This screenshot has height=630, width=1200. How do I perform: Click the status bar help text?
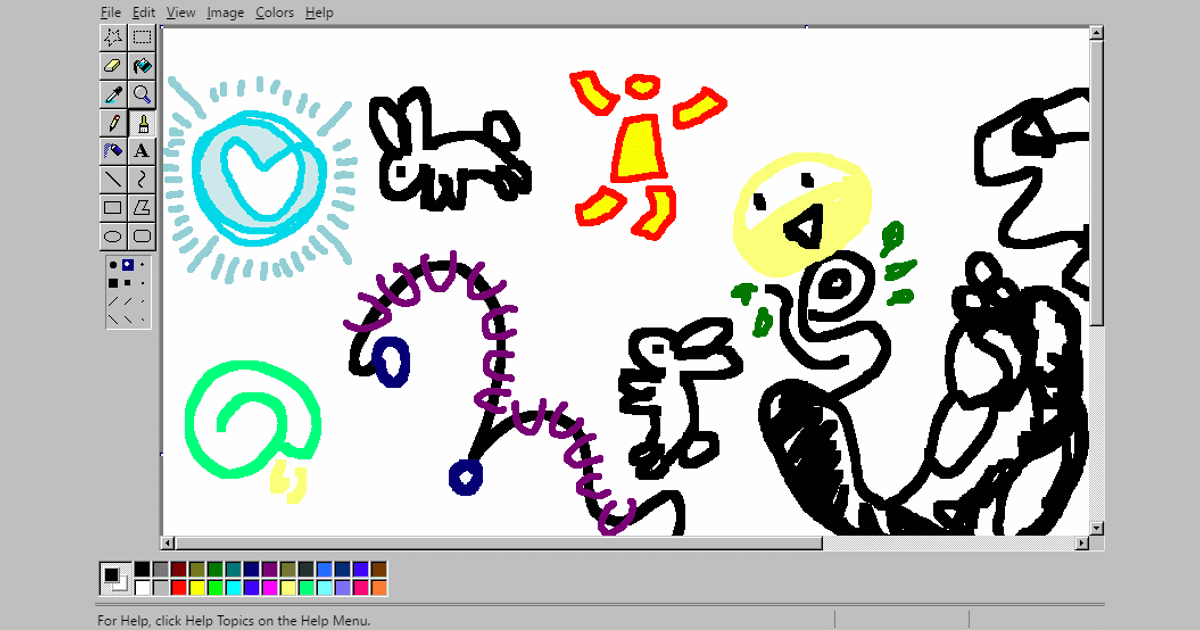tap(234, 621)
